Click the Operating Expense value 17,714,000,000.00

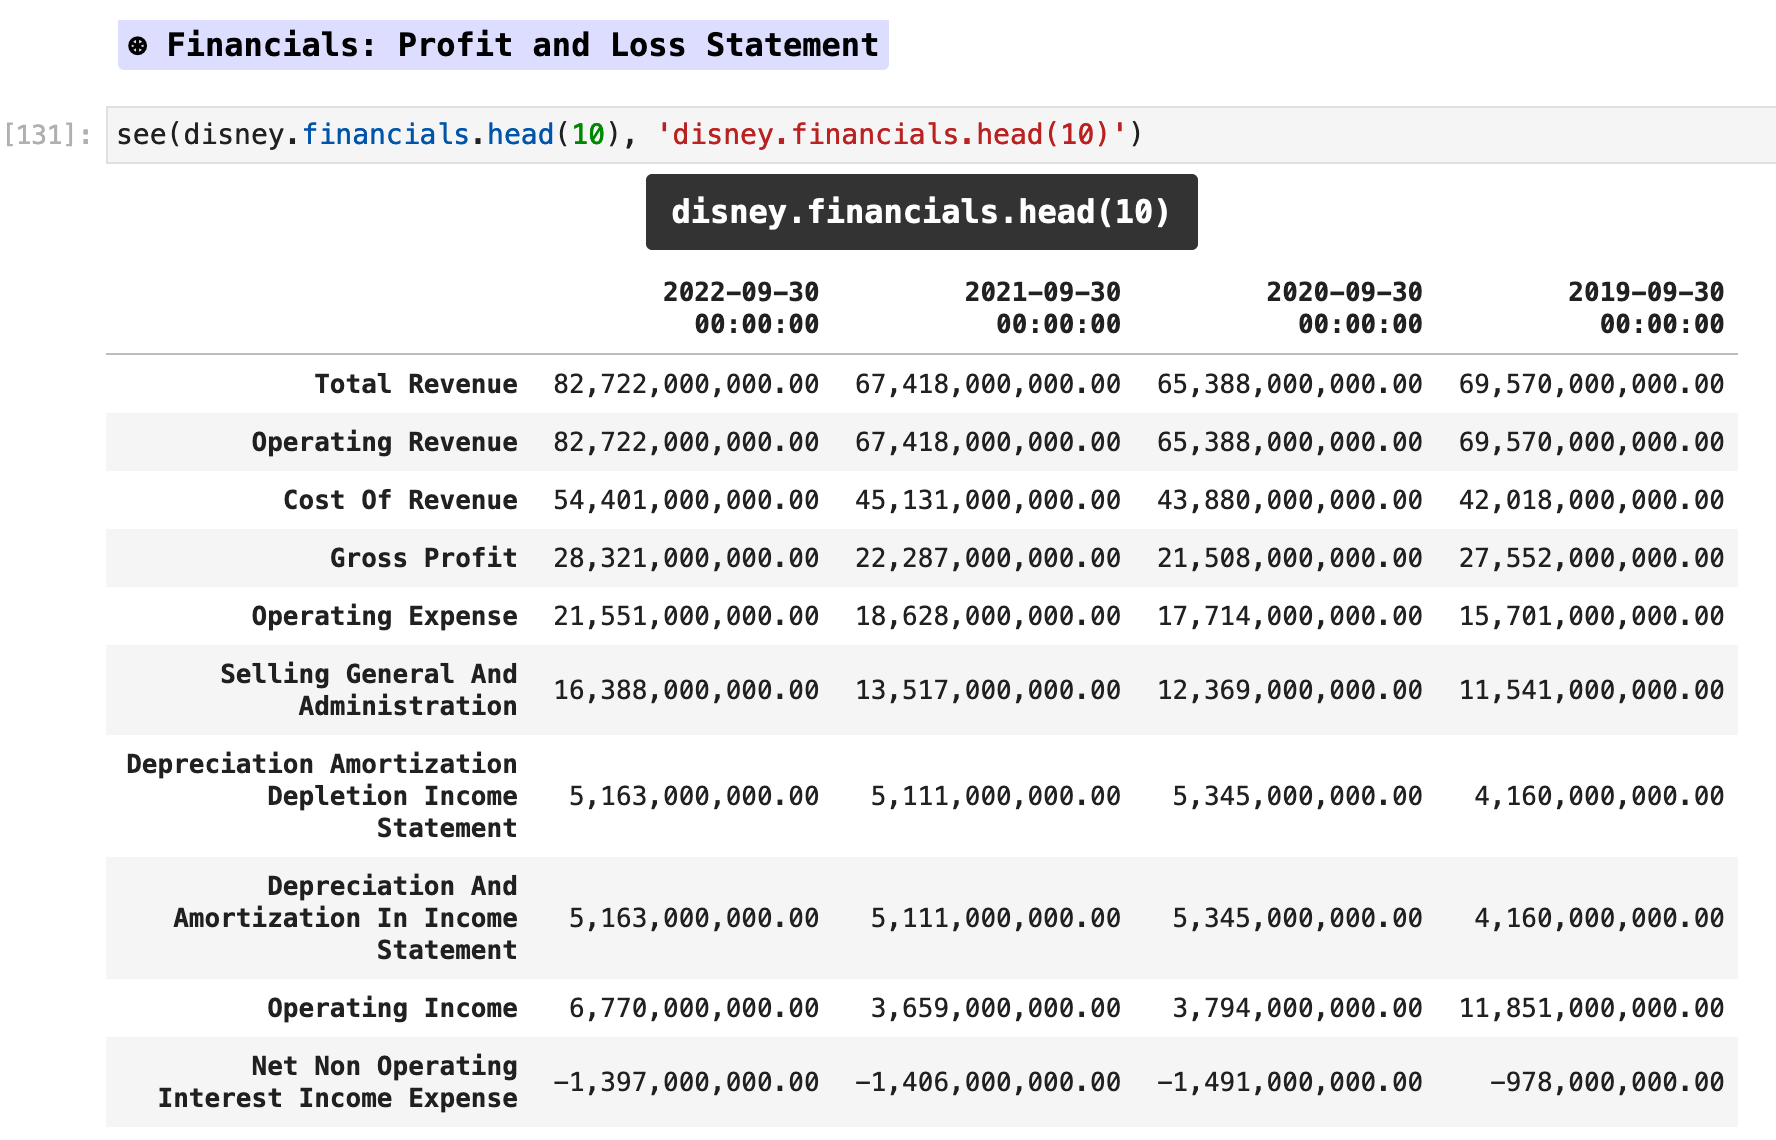point(1290,616)
